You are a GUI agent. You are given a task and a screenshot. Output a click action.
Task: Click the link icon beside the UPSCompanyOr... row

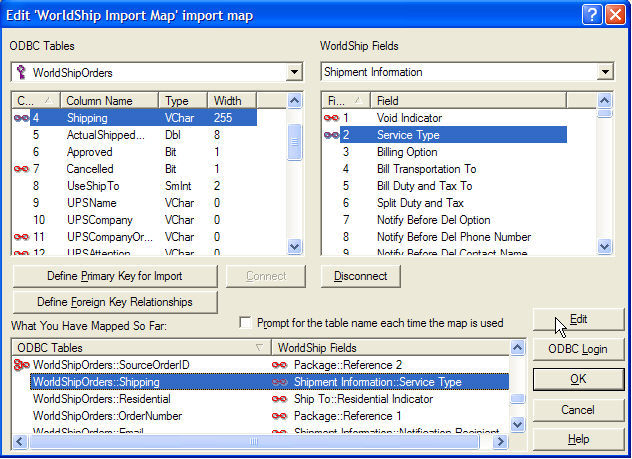[21, 237]
